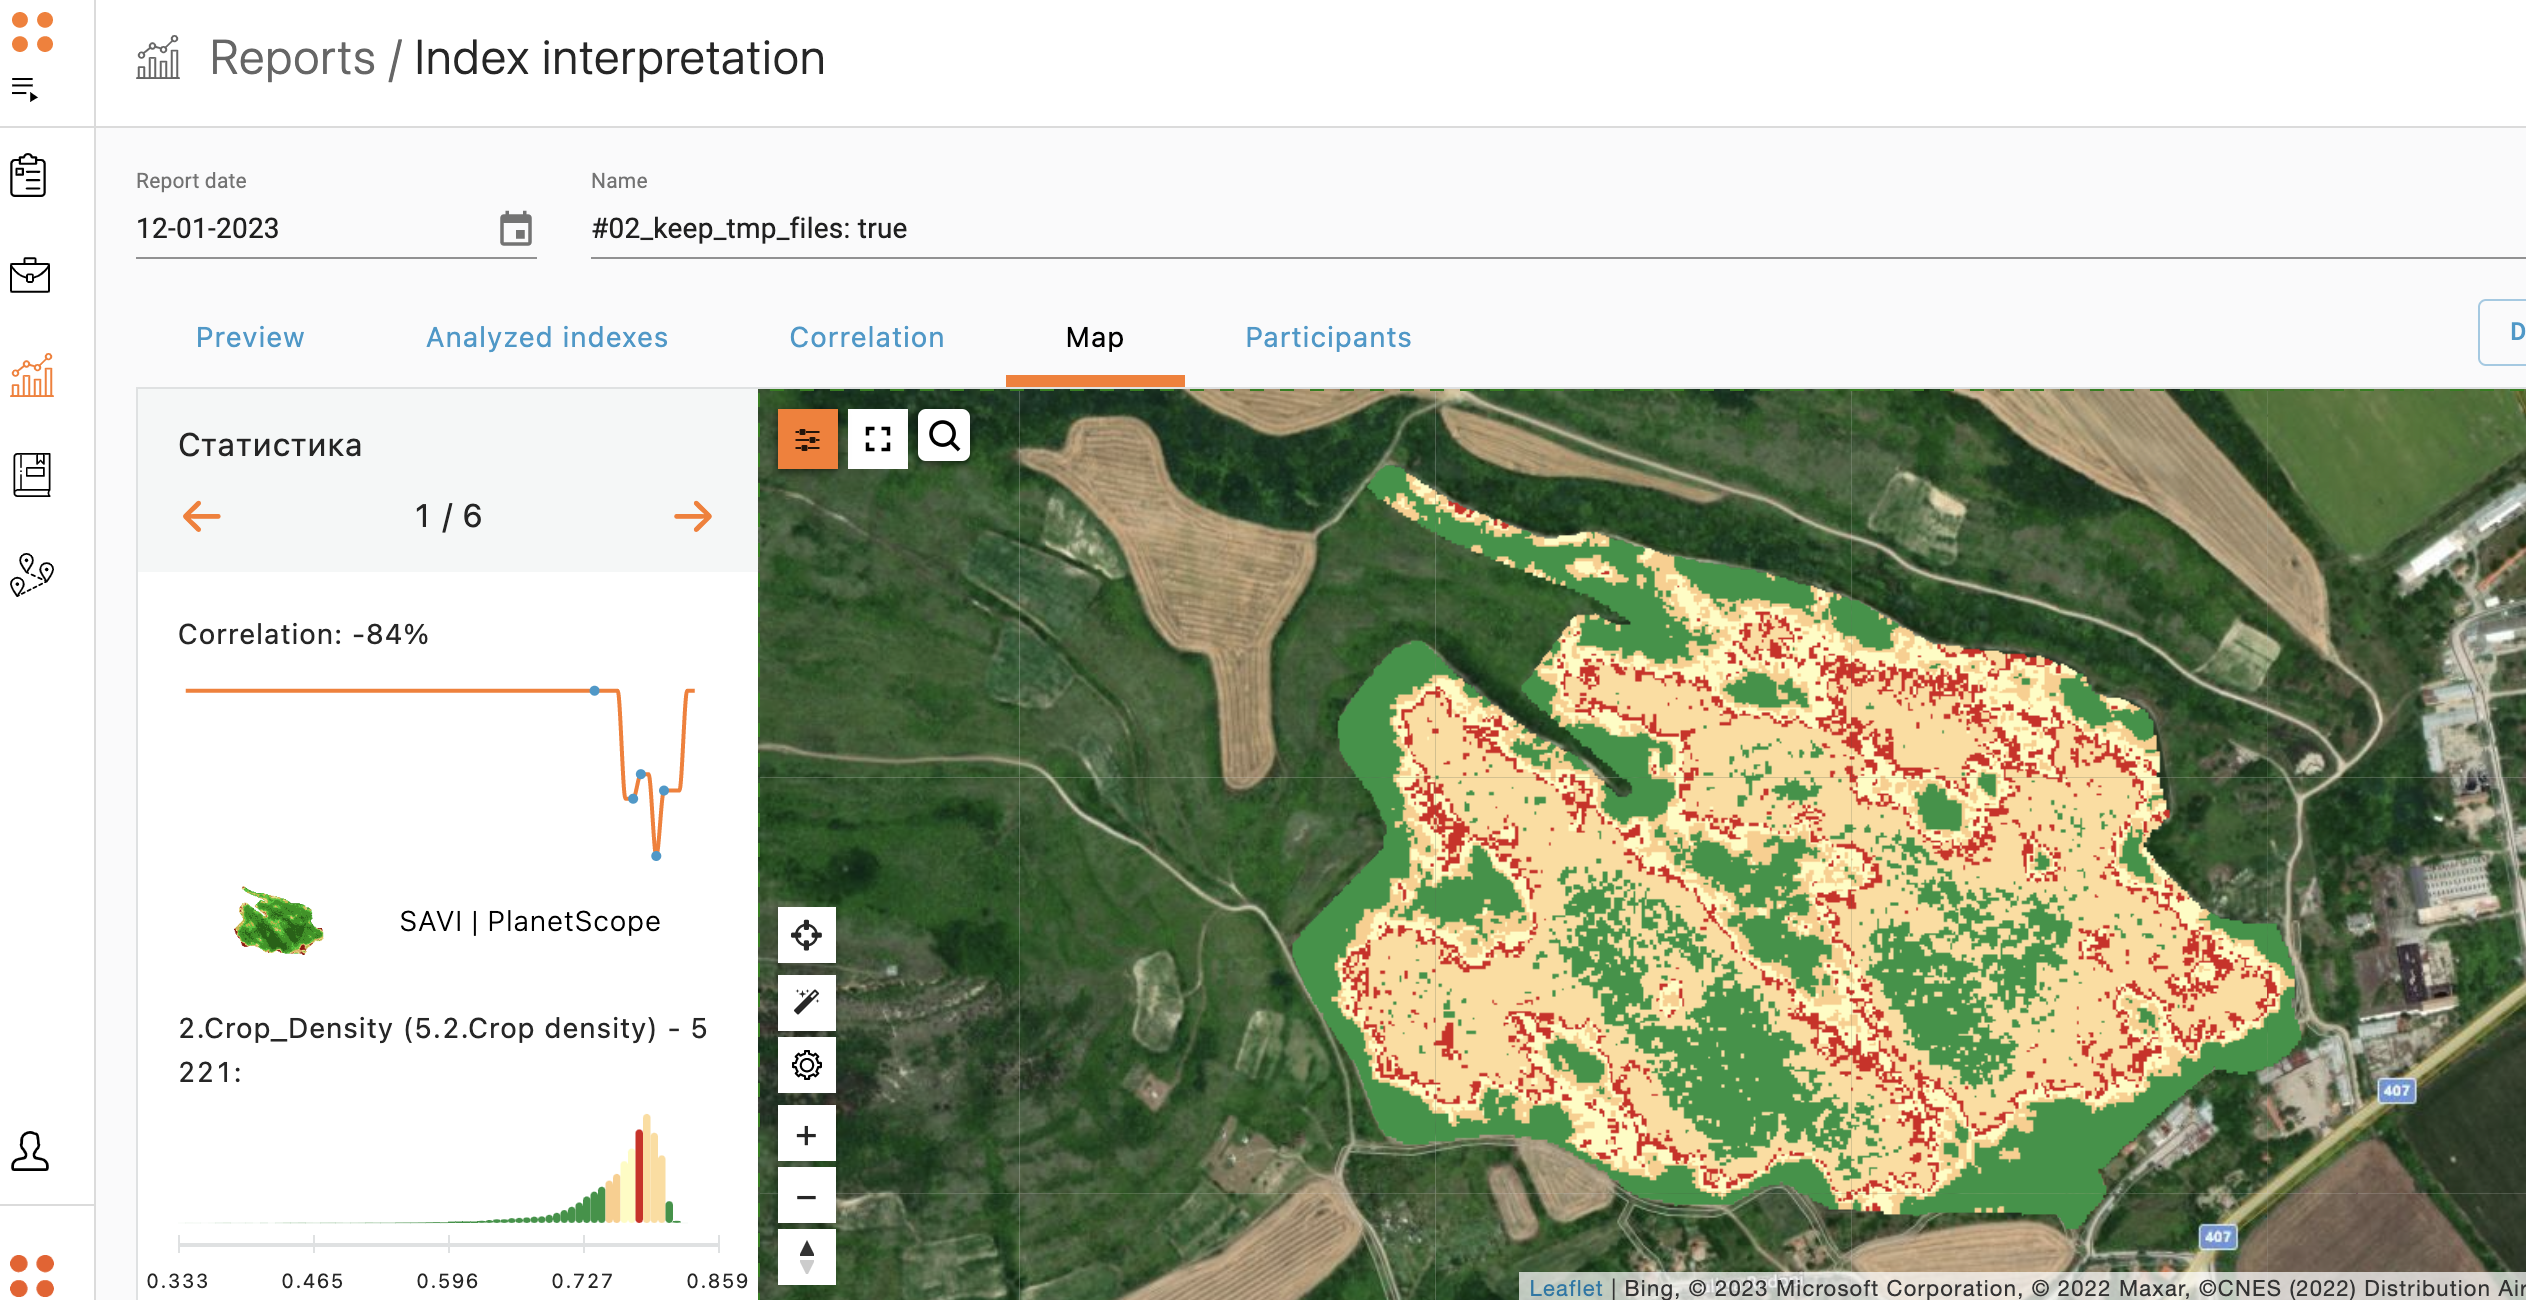This screenshot has height=1300, width=2526.
Task: Go to previous statistics page arrow
Action: [202, 516]
